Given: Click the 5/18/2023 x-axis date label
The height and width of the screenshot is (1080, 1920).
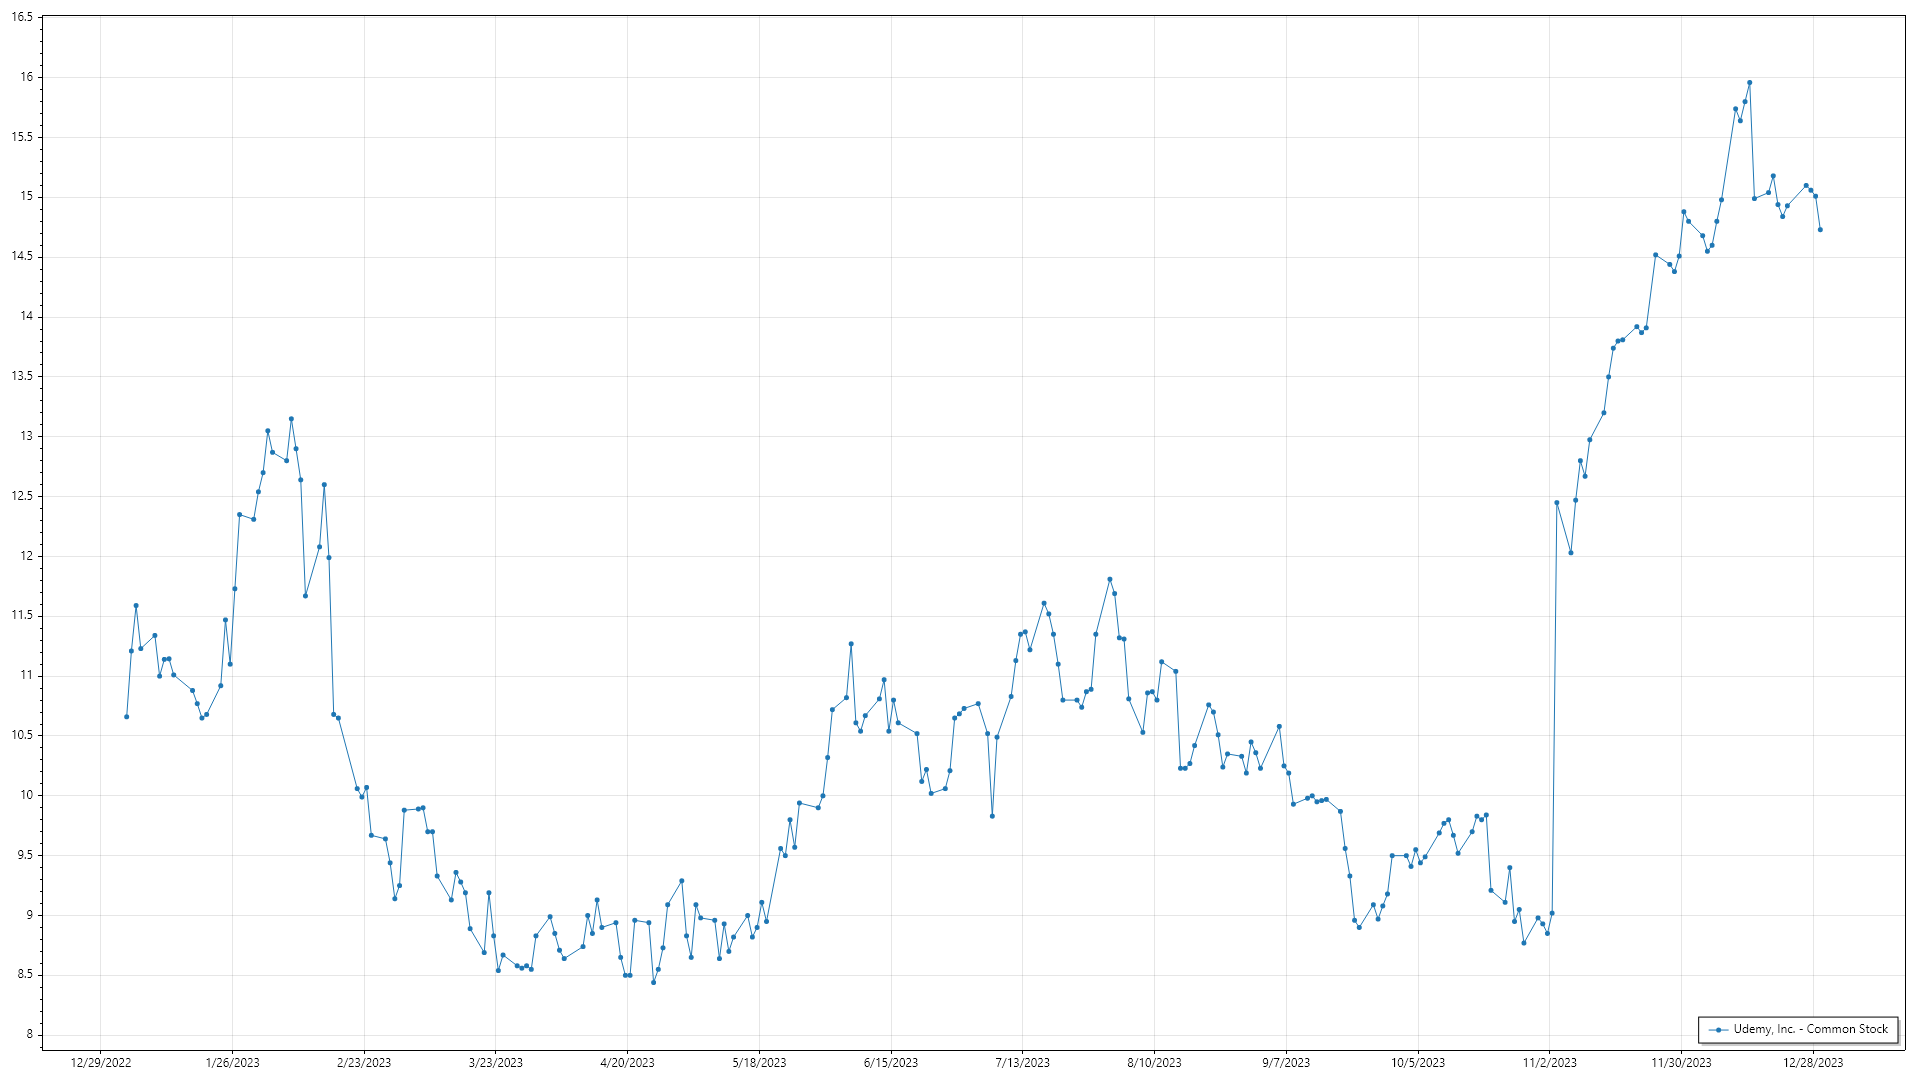Looking at the screenshot, I should point(759,1063).
